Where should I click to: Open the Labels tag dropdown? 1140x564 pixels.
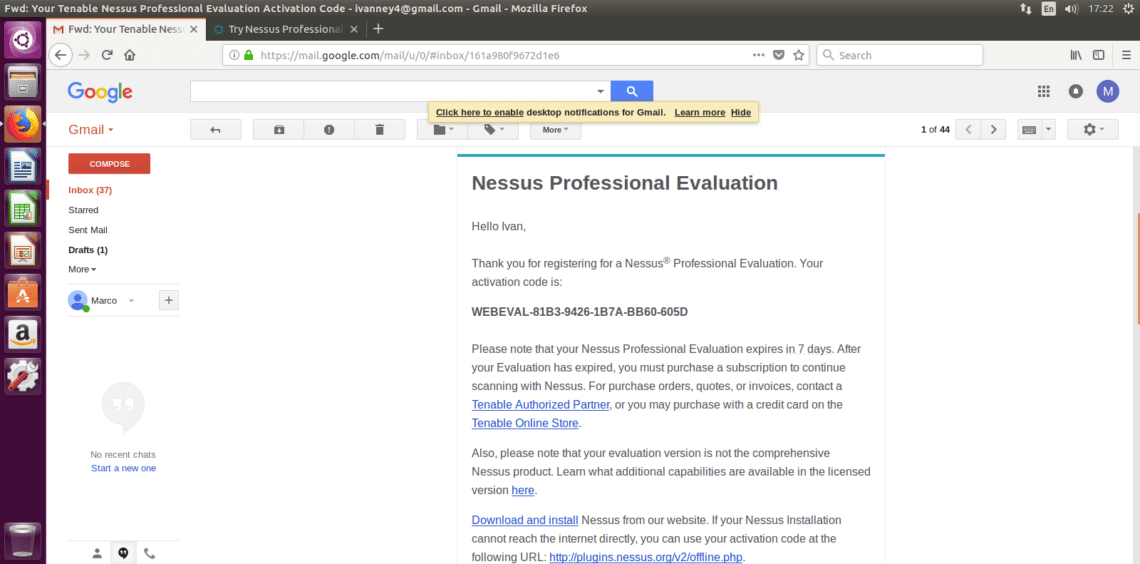493,129
